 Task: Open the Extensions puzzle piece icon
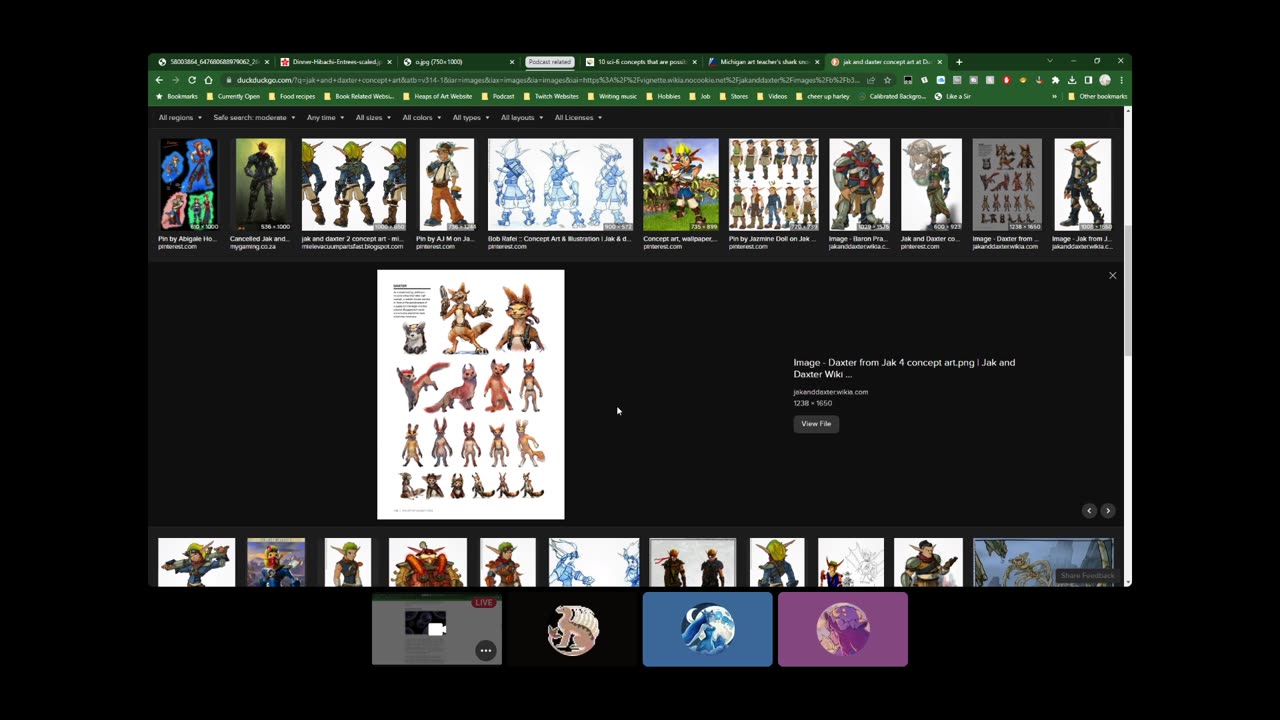1055,80
